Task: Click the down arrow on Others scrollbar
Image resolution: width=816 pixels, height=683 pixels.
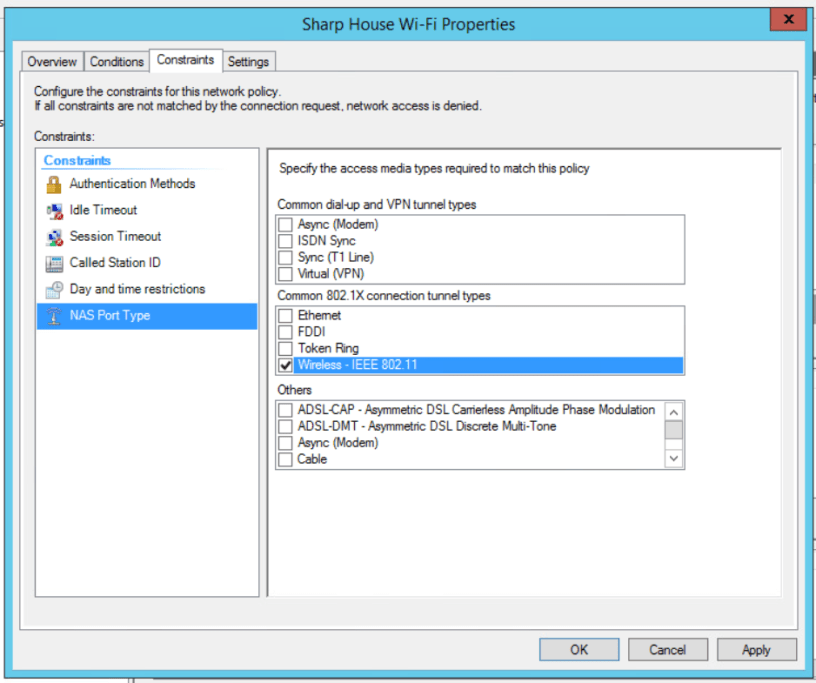Action: tap(673, 459)
